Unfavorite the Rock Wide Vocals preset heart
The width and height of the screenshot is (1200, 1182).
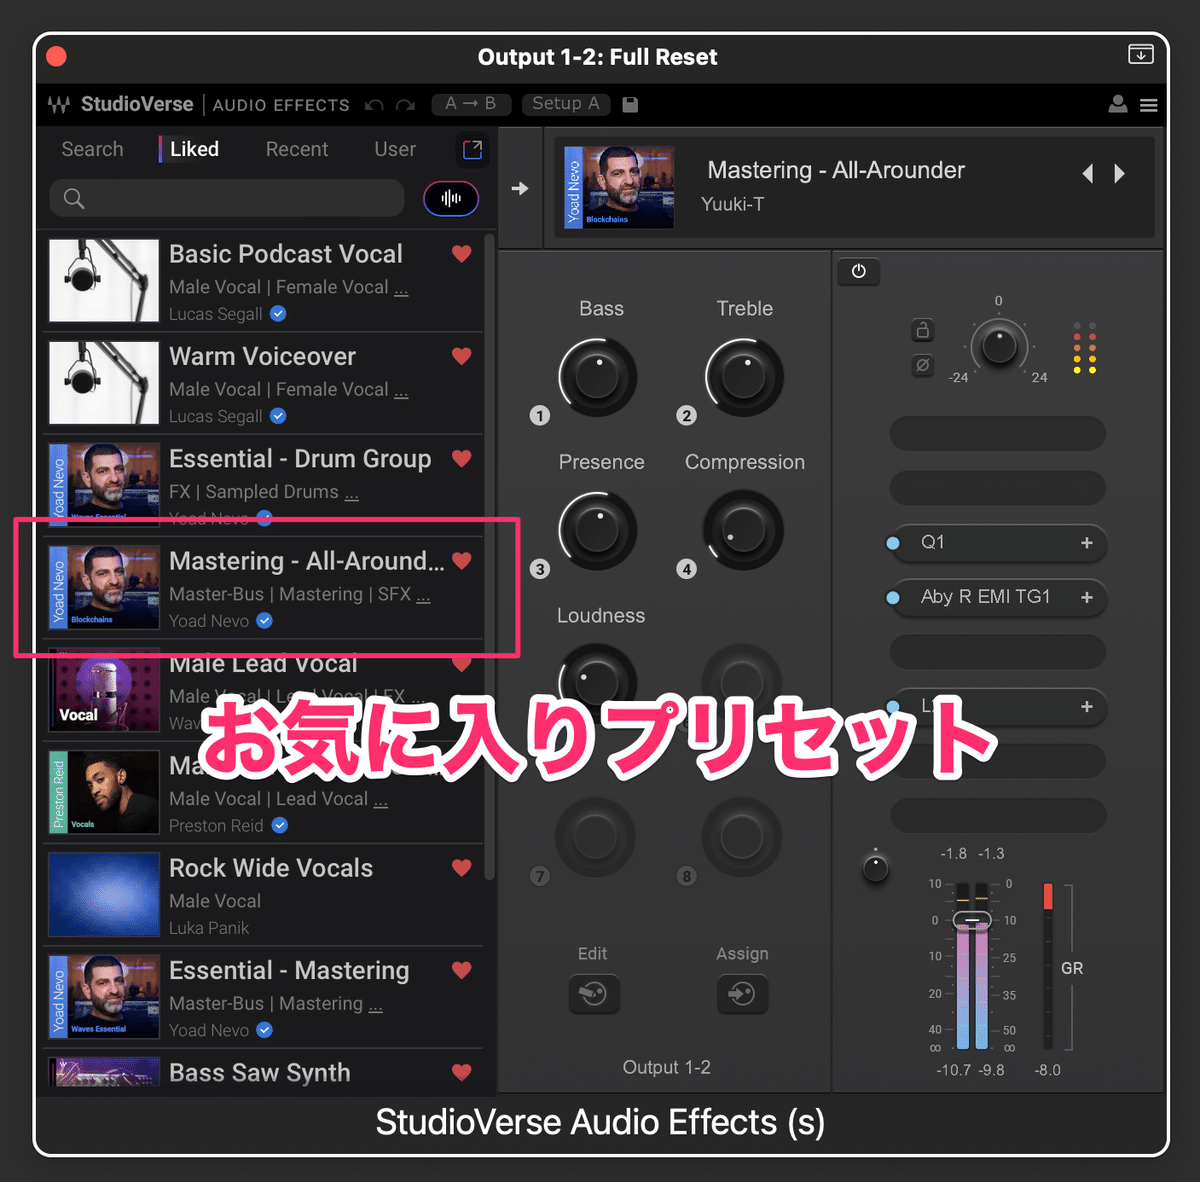[461, 867]
